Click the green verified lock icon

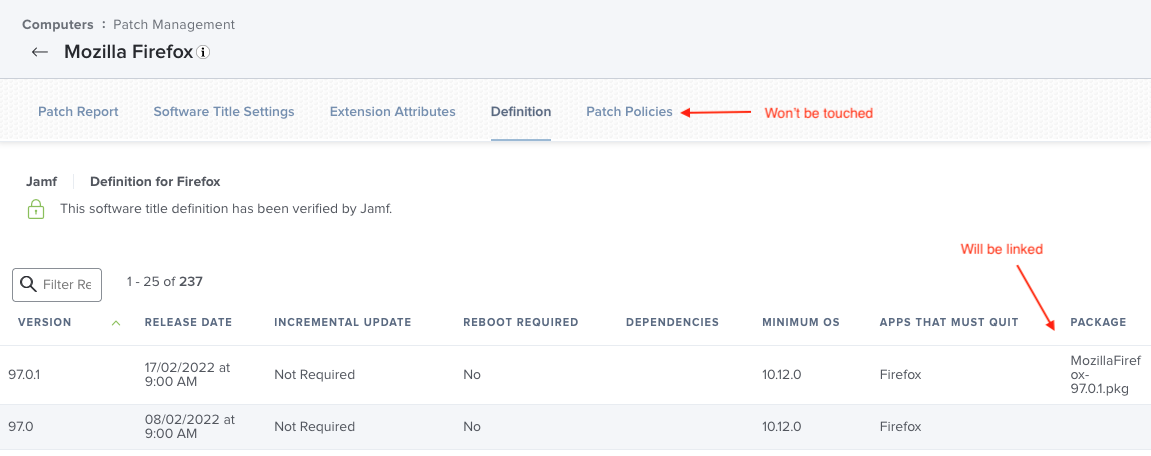(x=35, y=209)
